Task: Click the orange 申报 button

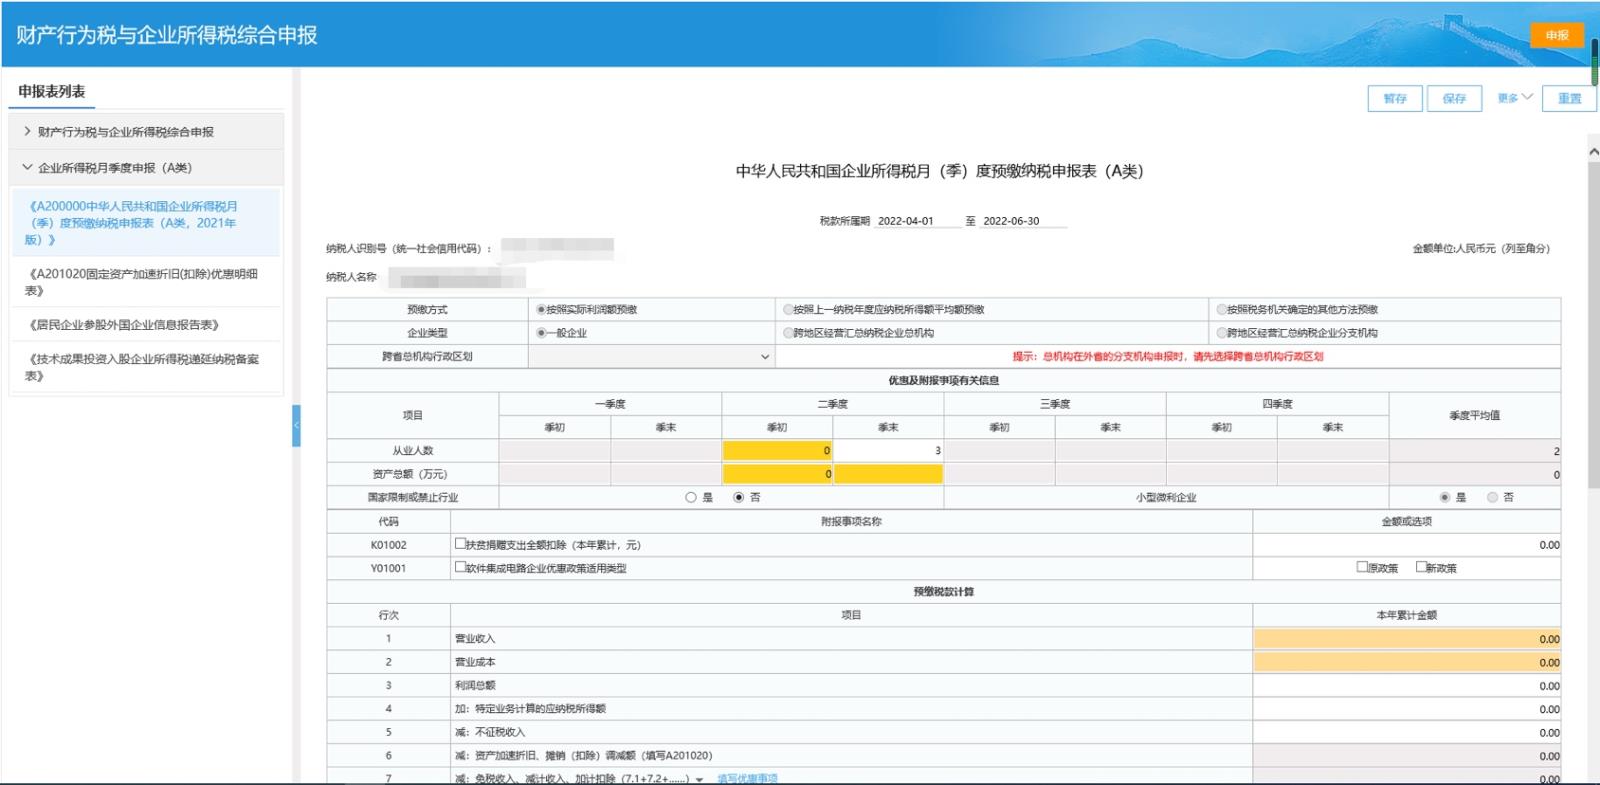Action: point(1556,35)
